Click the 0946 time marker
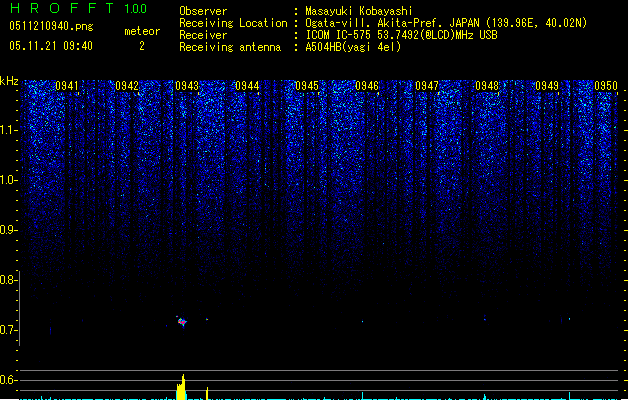This screenshot has width=629, height=400. (x=367, y=86)
